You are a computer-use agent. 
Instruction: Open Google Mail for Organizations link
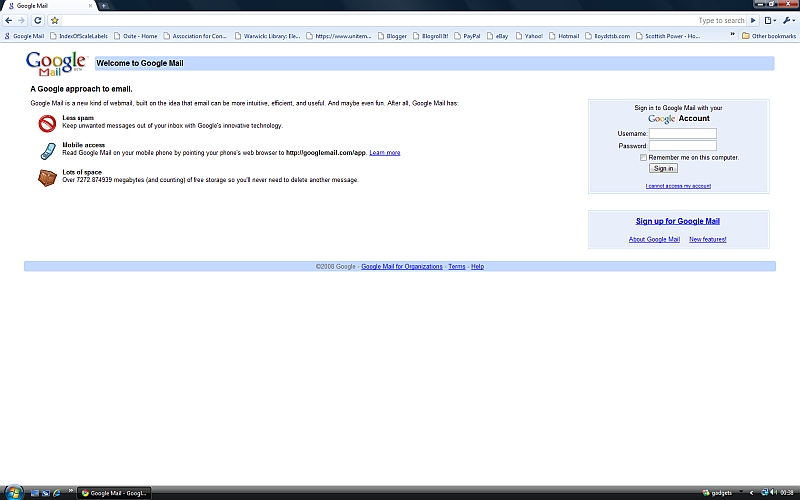coord(402,266)
